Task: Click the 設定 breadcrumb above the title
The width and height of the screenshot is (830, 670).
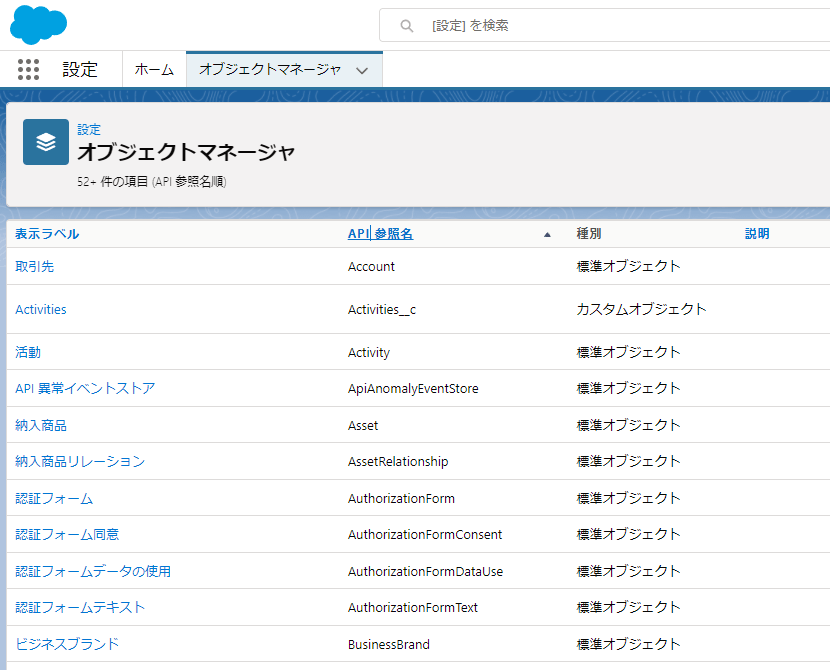Action: [x=89, y=130]
